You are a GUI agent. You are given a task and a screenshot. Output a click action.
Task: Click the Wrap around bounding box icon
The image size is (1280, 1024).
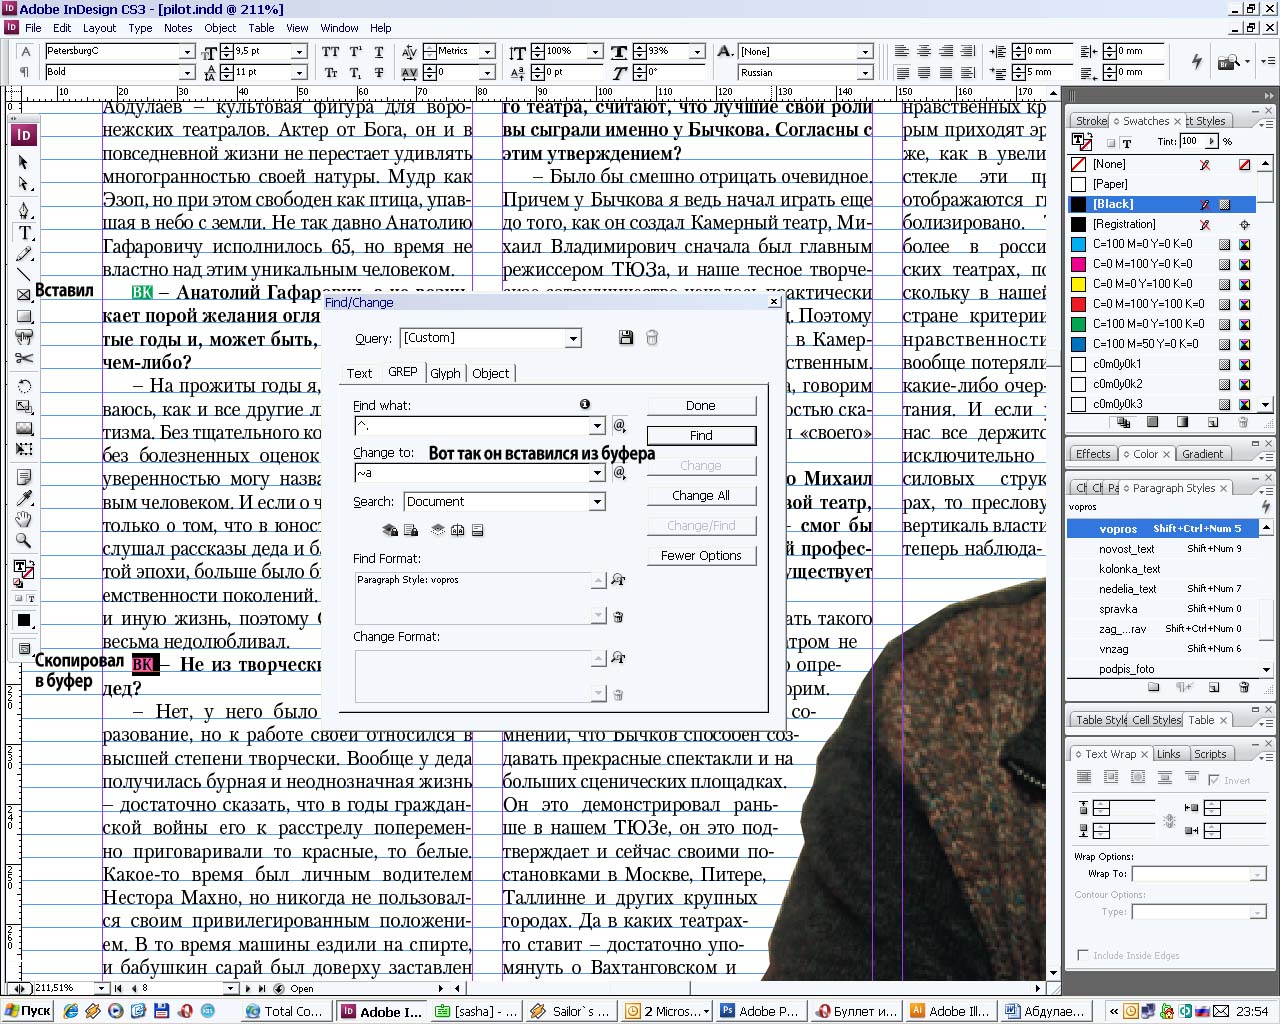click(x=1111, y=778)
